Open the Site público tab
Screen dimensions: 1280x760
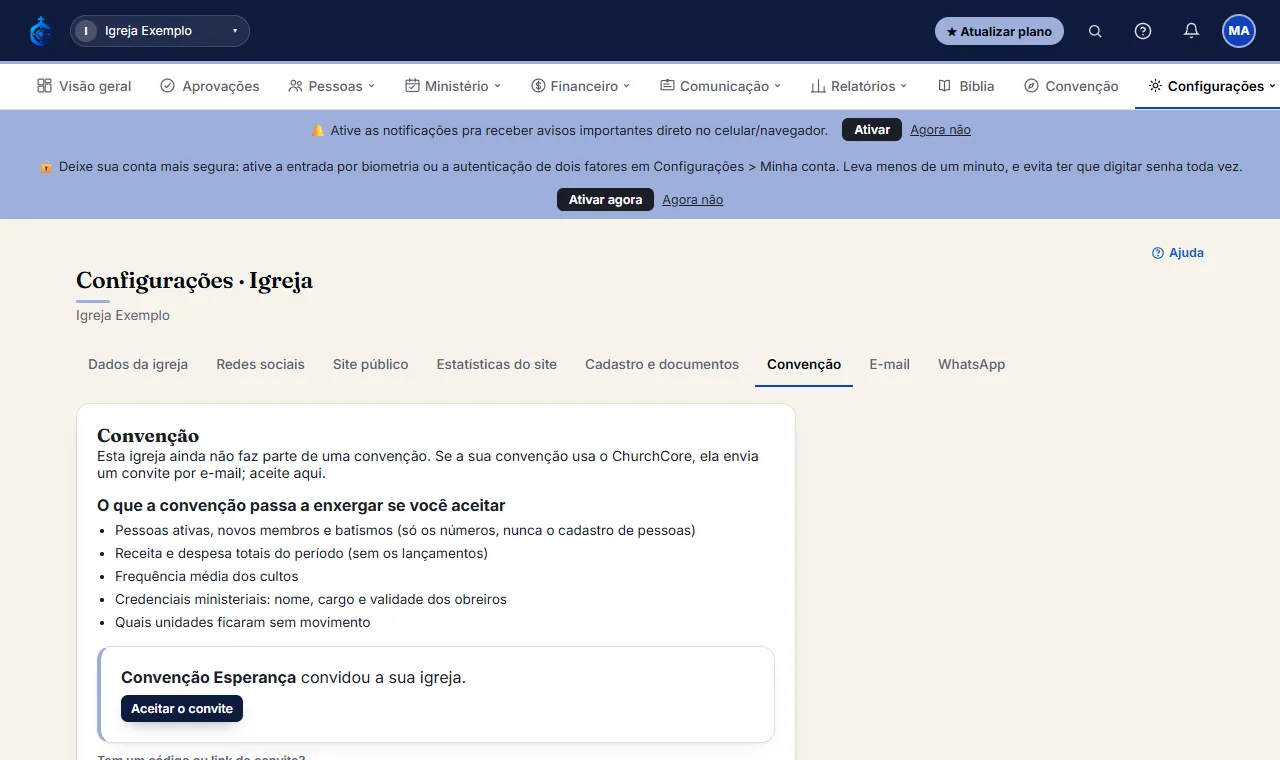coord(371,365)
